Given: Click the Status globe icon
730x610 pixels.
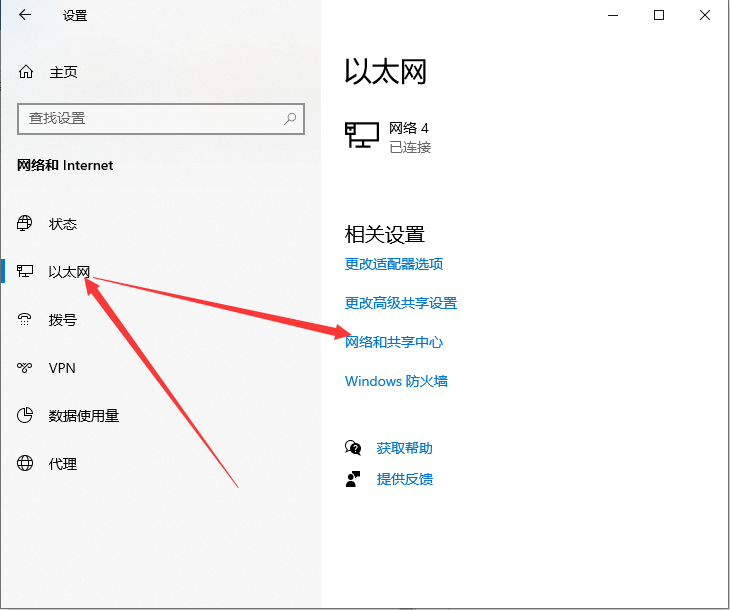Looking at the screenshot, I should [26, 224].
